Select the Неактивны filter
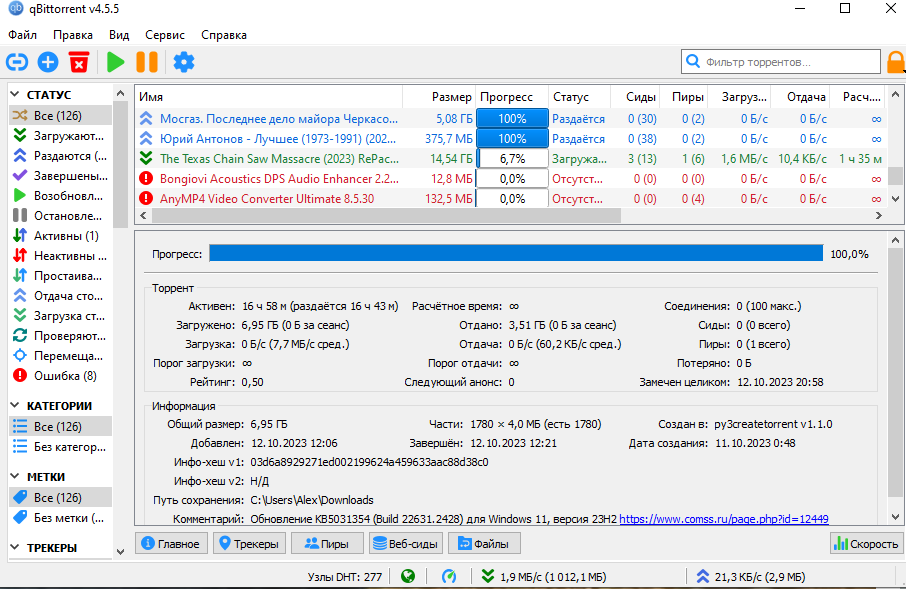 pyautogui.click(x=61, y=255)
